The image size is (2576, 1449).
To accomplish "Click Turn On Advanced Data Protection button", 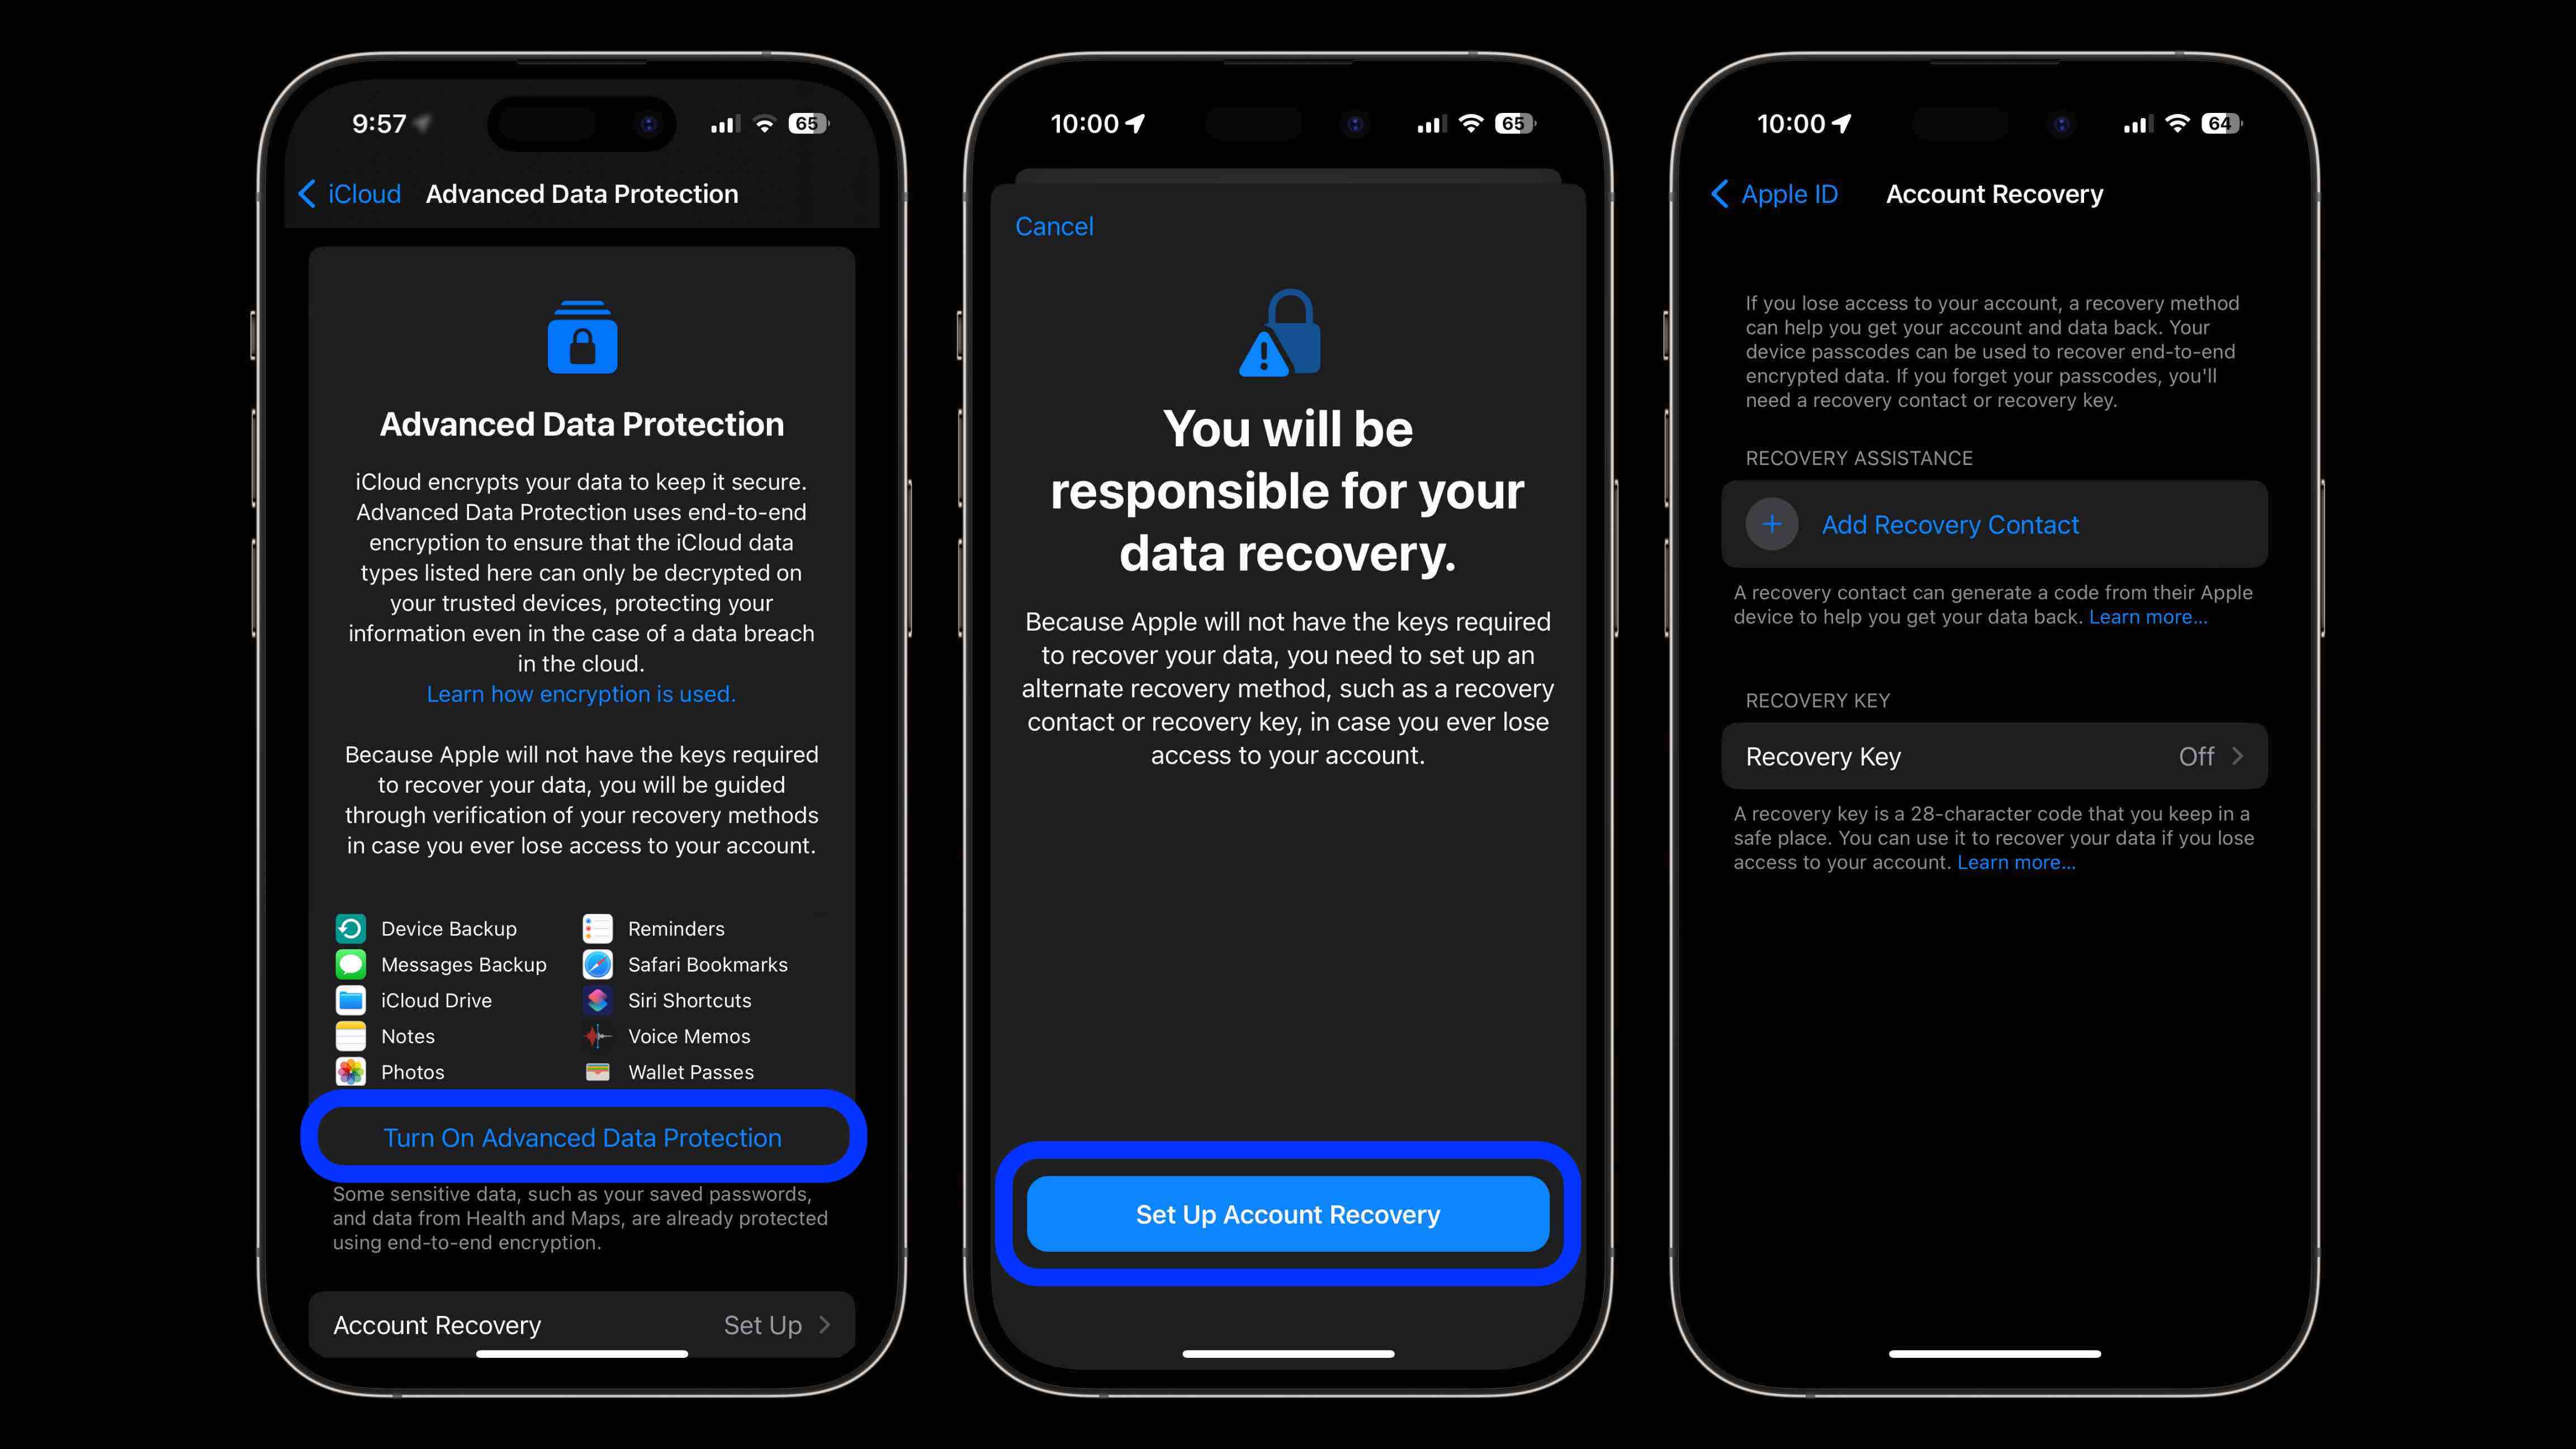I will 582,1136.
